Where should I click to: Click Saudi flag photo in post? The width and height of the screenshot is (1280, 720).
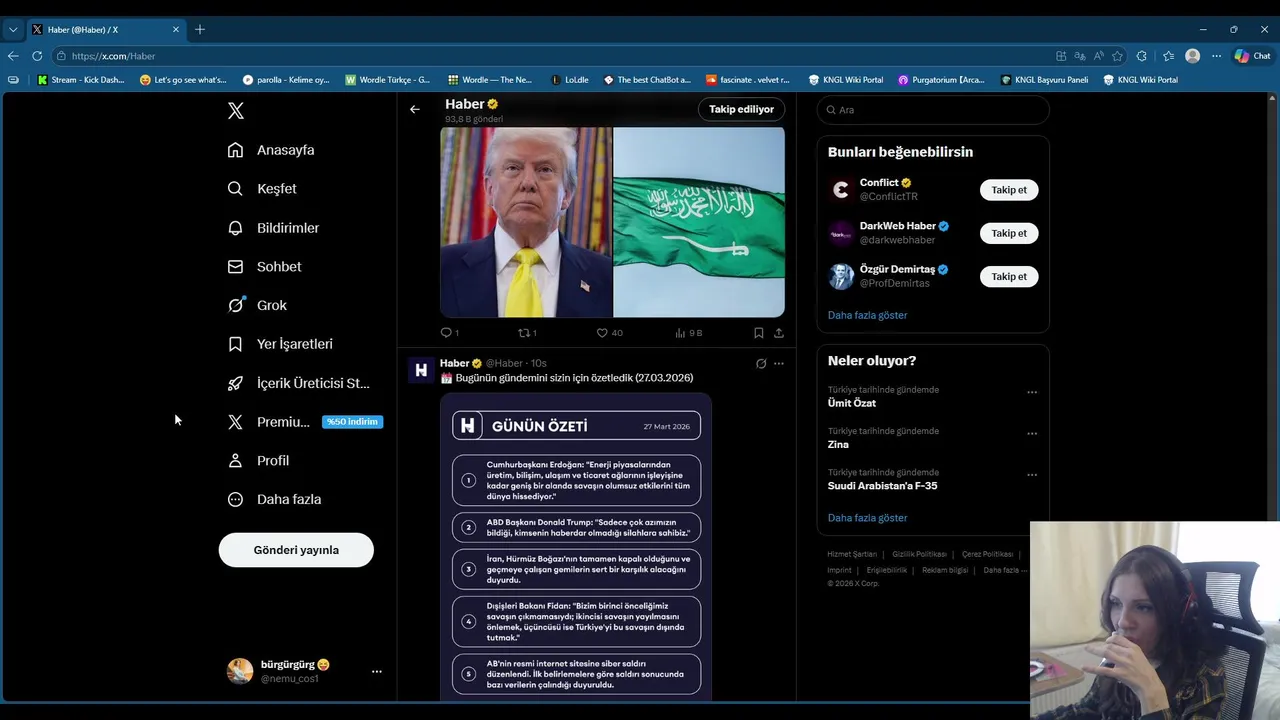click(699, 222)
